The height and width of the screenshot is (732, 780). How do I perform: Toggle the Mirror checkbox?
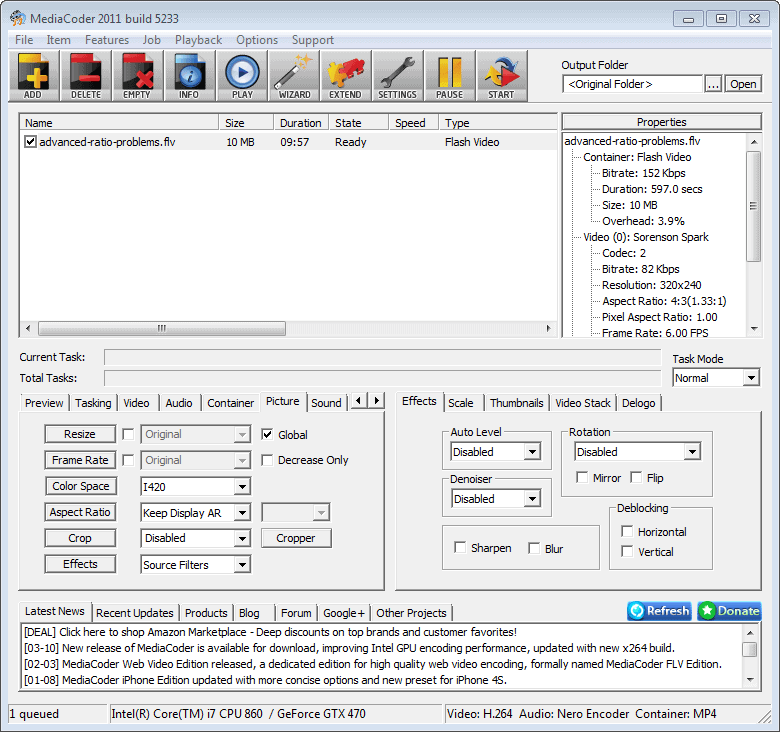pyautogui.click(x=584, y=478)
